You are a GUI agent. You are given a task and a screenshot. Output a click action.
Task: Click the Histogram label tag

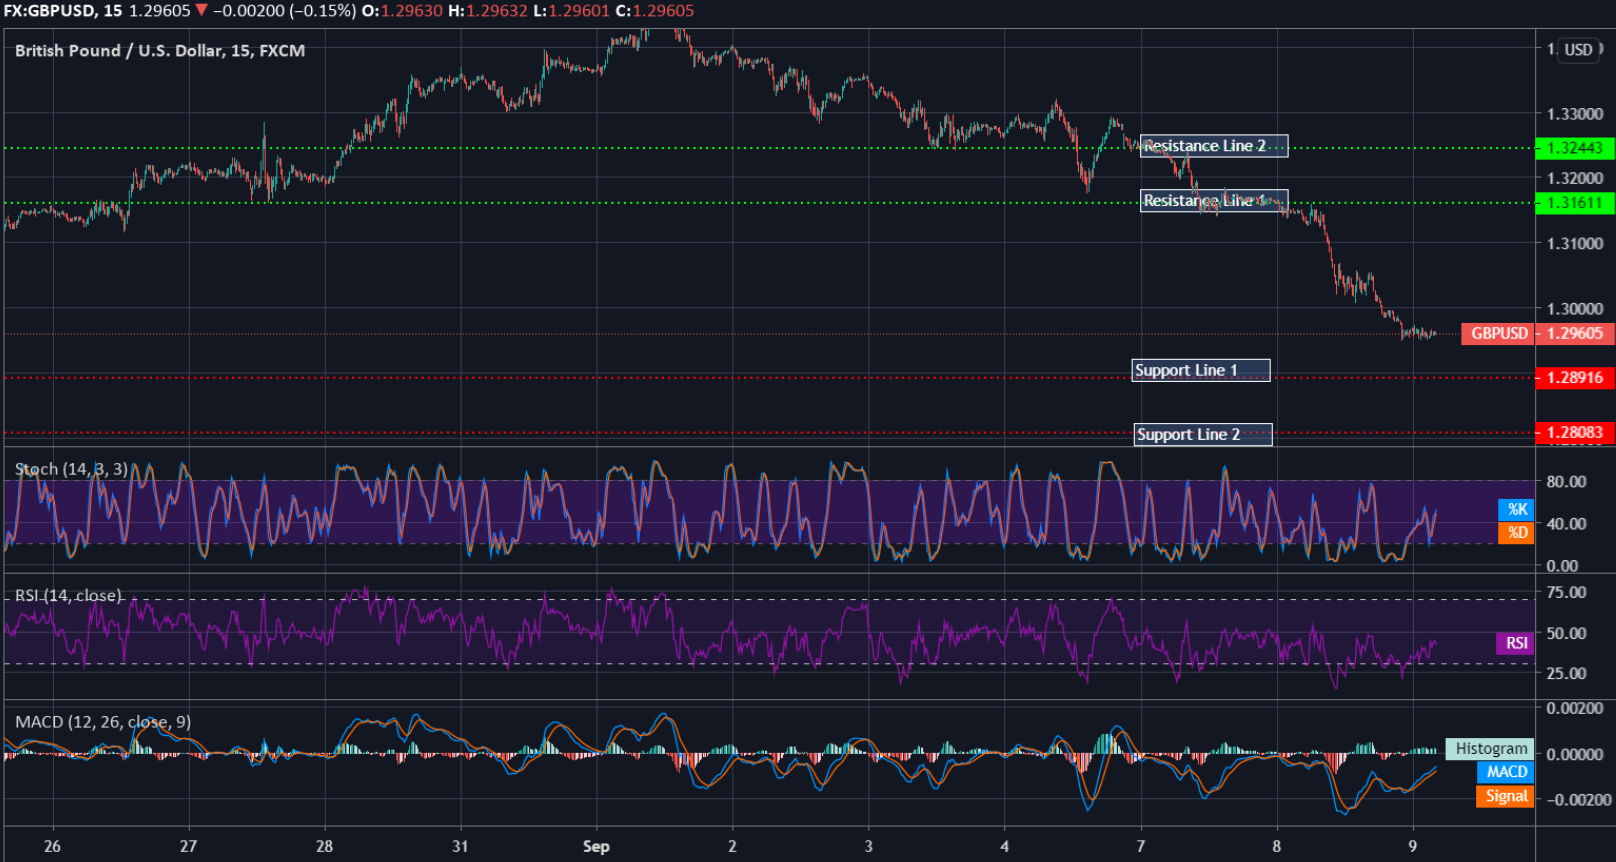click(1490, 749)
